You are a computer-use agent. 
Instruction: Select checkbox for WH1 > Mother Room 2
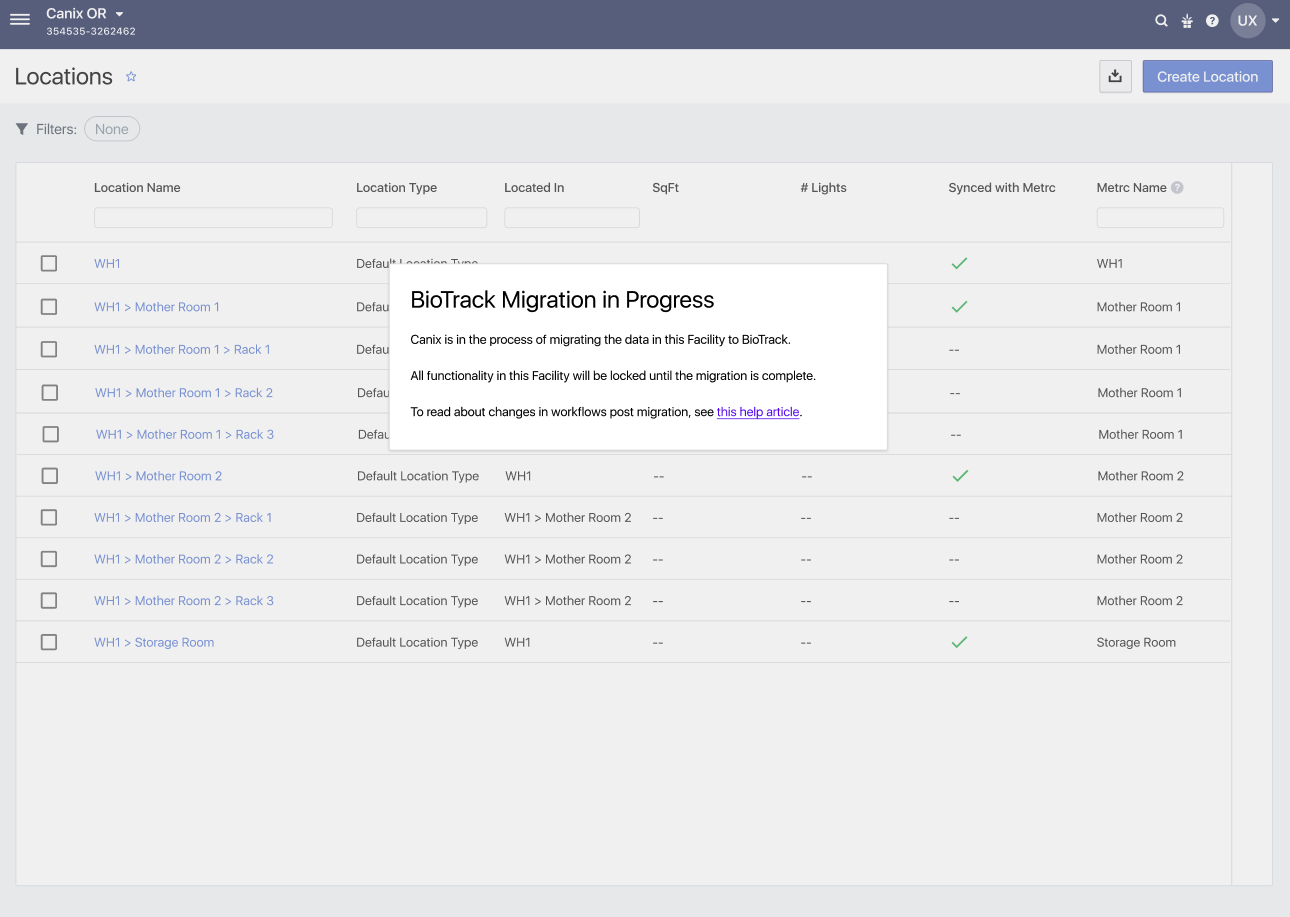[50, 476]
